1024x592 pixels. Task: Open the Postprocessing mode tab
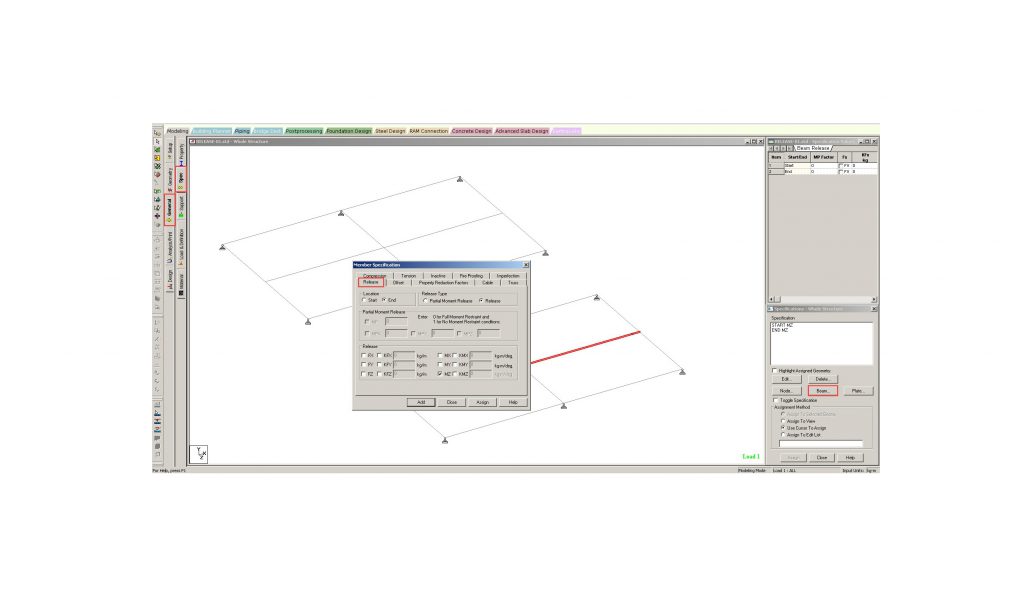pos(303,131)
